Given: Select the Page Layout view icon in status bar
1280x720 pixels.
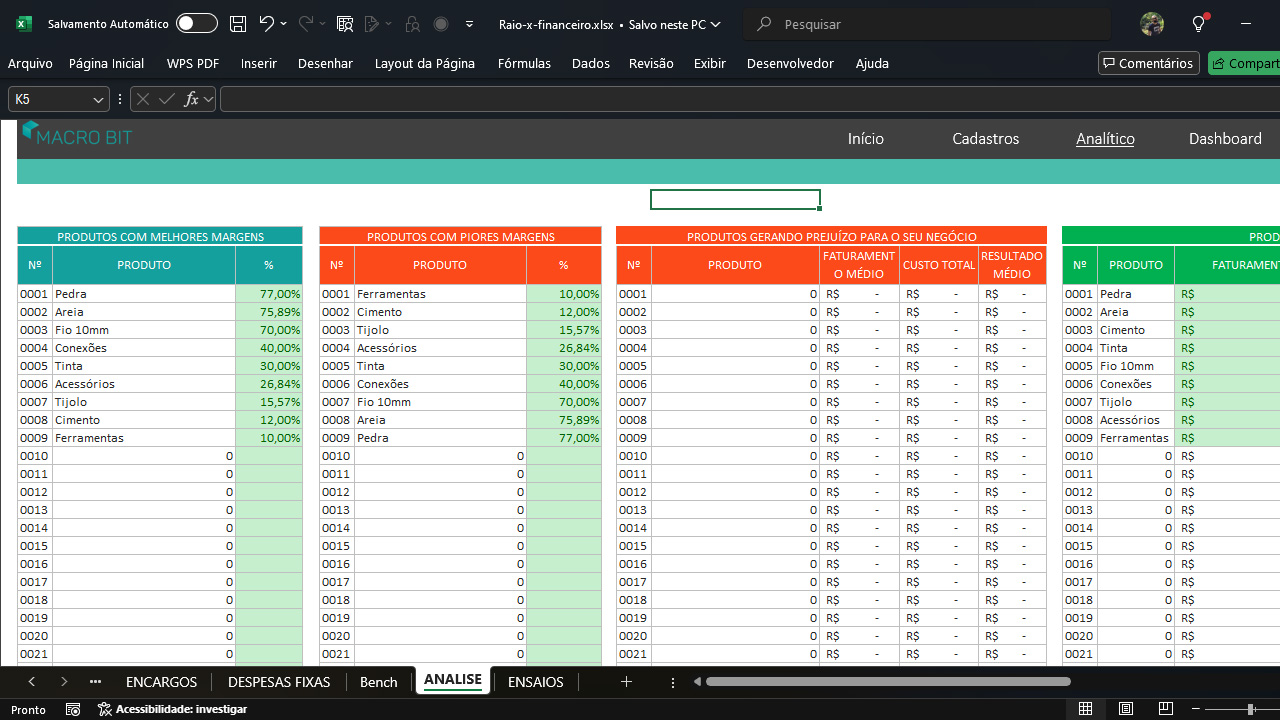Looking at the screenshot, I should coord(1126,709).
